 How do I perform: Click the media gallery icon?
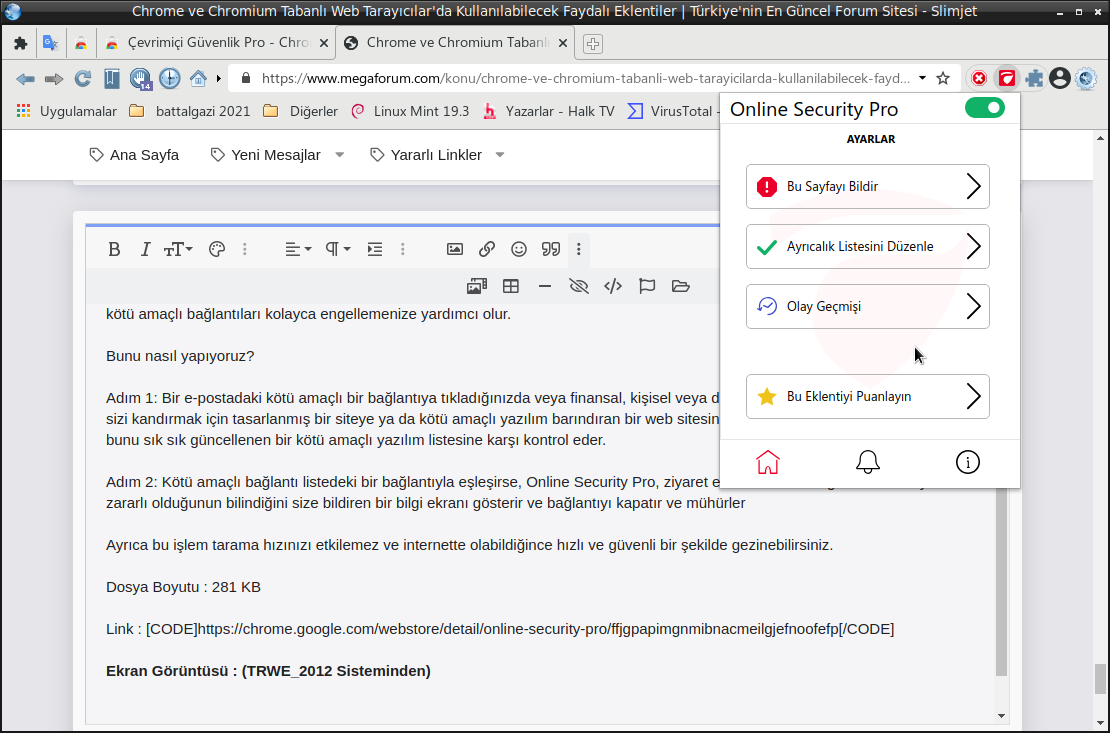point(476,286)
